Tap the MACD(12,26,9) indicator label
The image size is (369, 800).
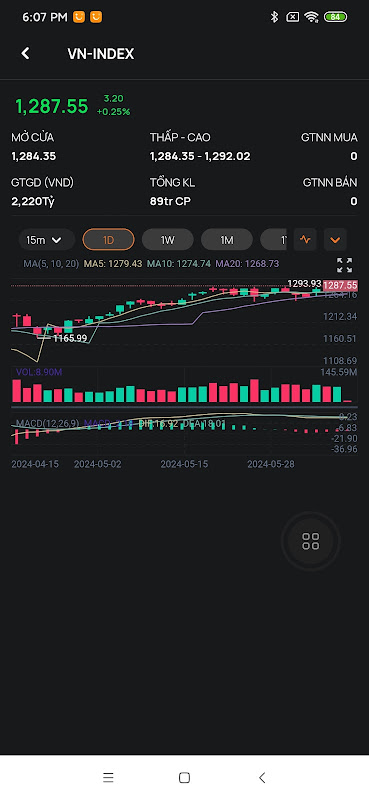coord(47,423)
